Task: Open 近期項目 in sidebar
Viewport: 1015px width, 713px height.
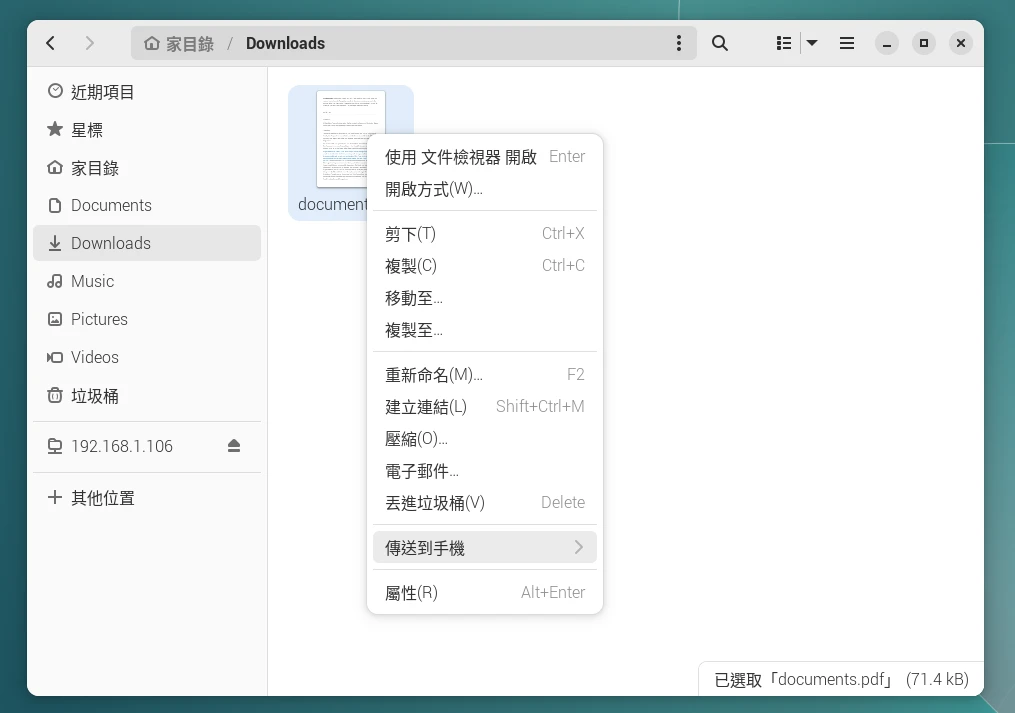Action: 102,92
